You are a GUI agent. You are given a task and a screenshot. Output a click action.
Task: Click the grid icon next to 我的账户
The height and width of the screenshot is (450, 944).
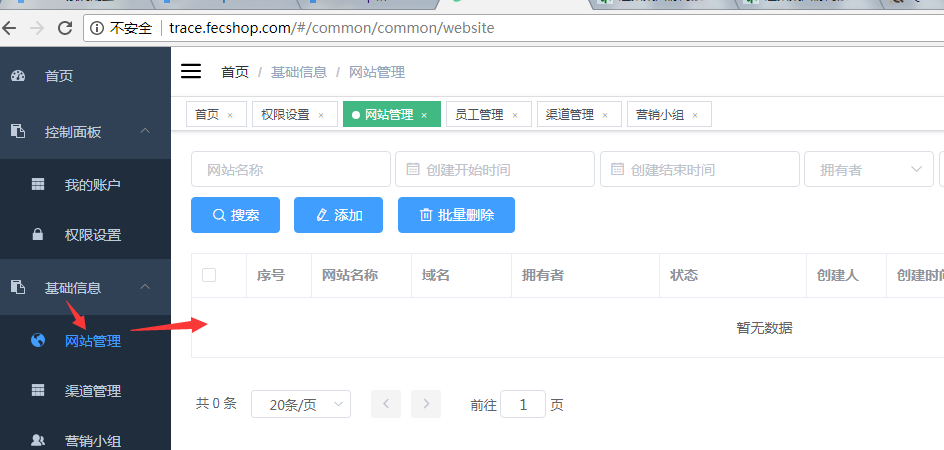click(38, 184)
